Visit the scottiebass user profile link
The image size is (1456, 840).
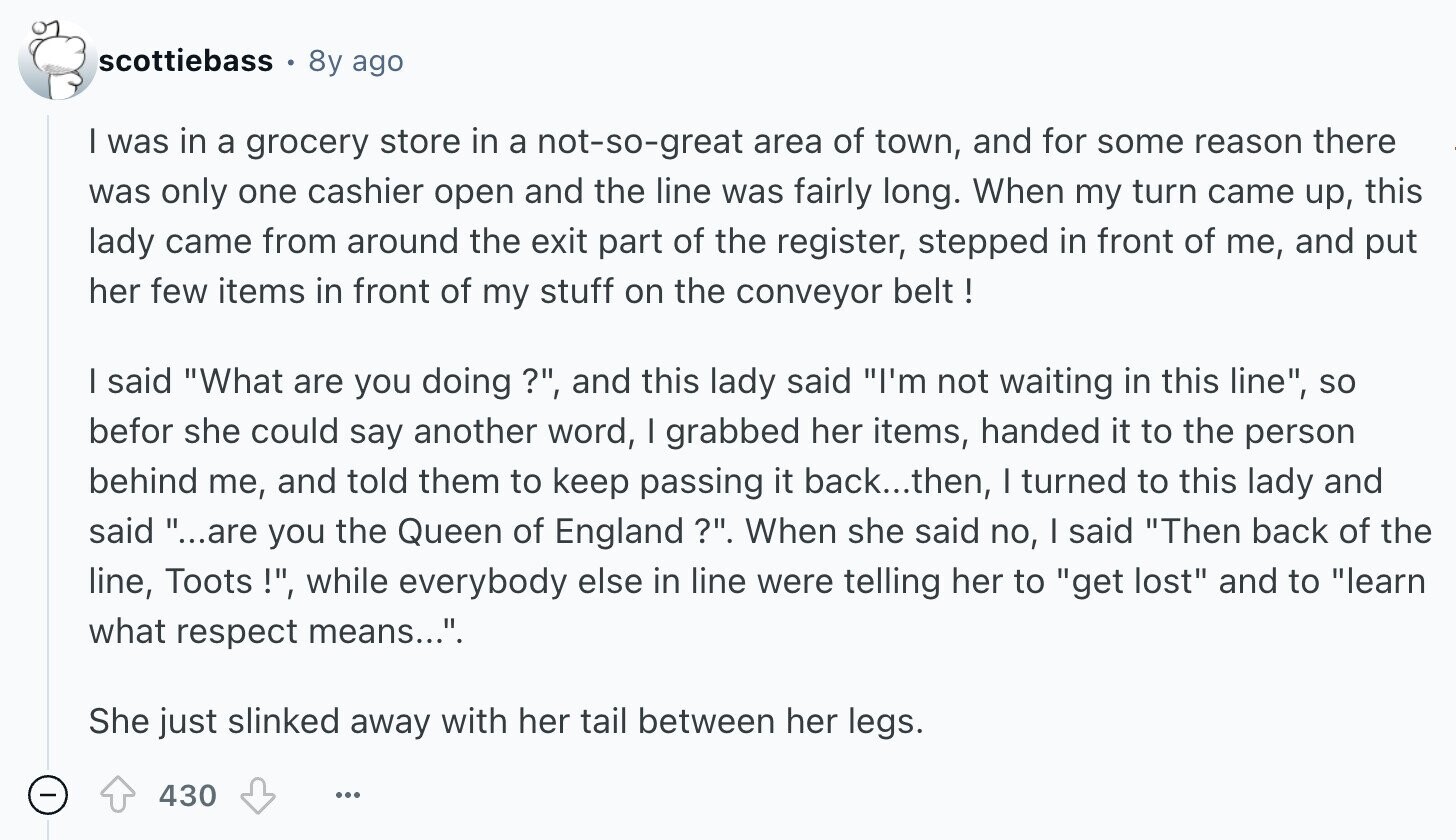(x=185, y=61)
